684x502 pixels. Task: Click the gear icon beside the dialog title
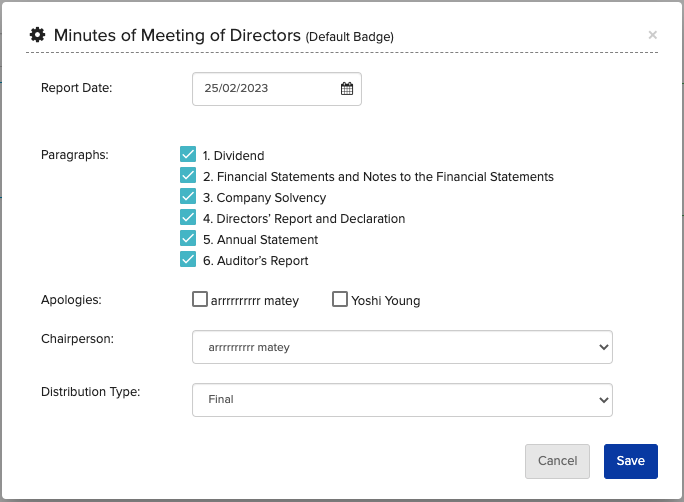38,35
